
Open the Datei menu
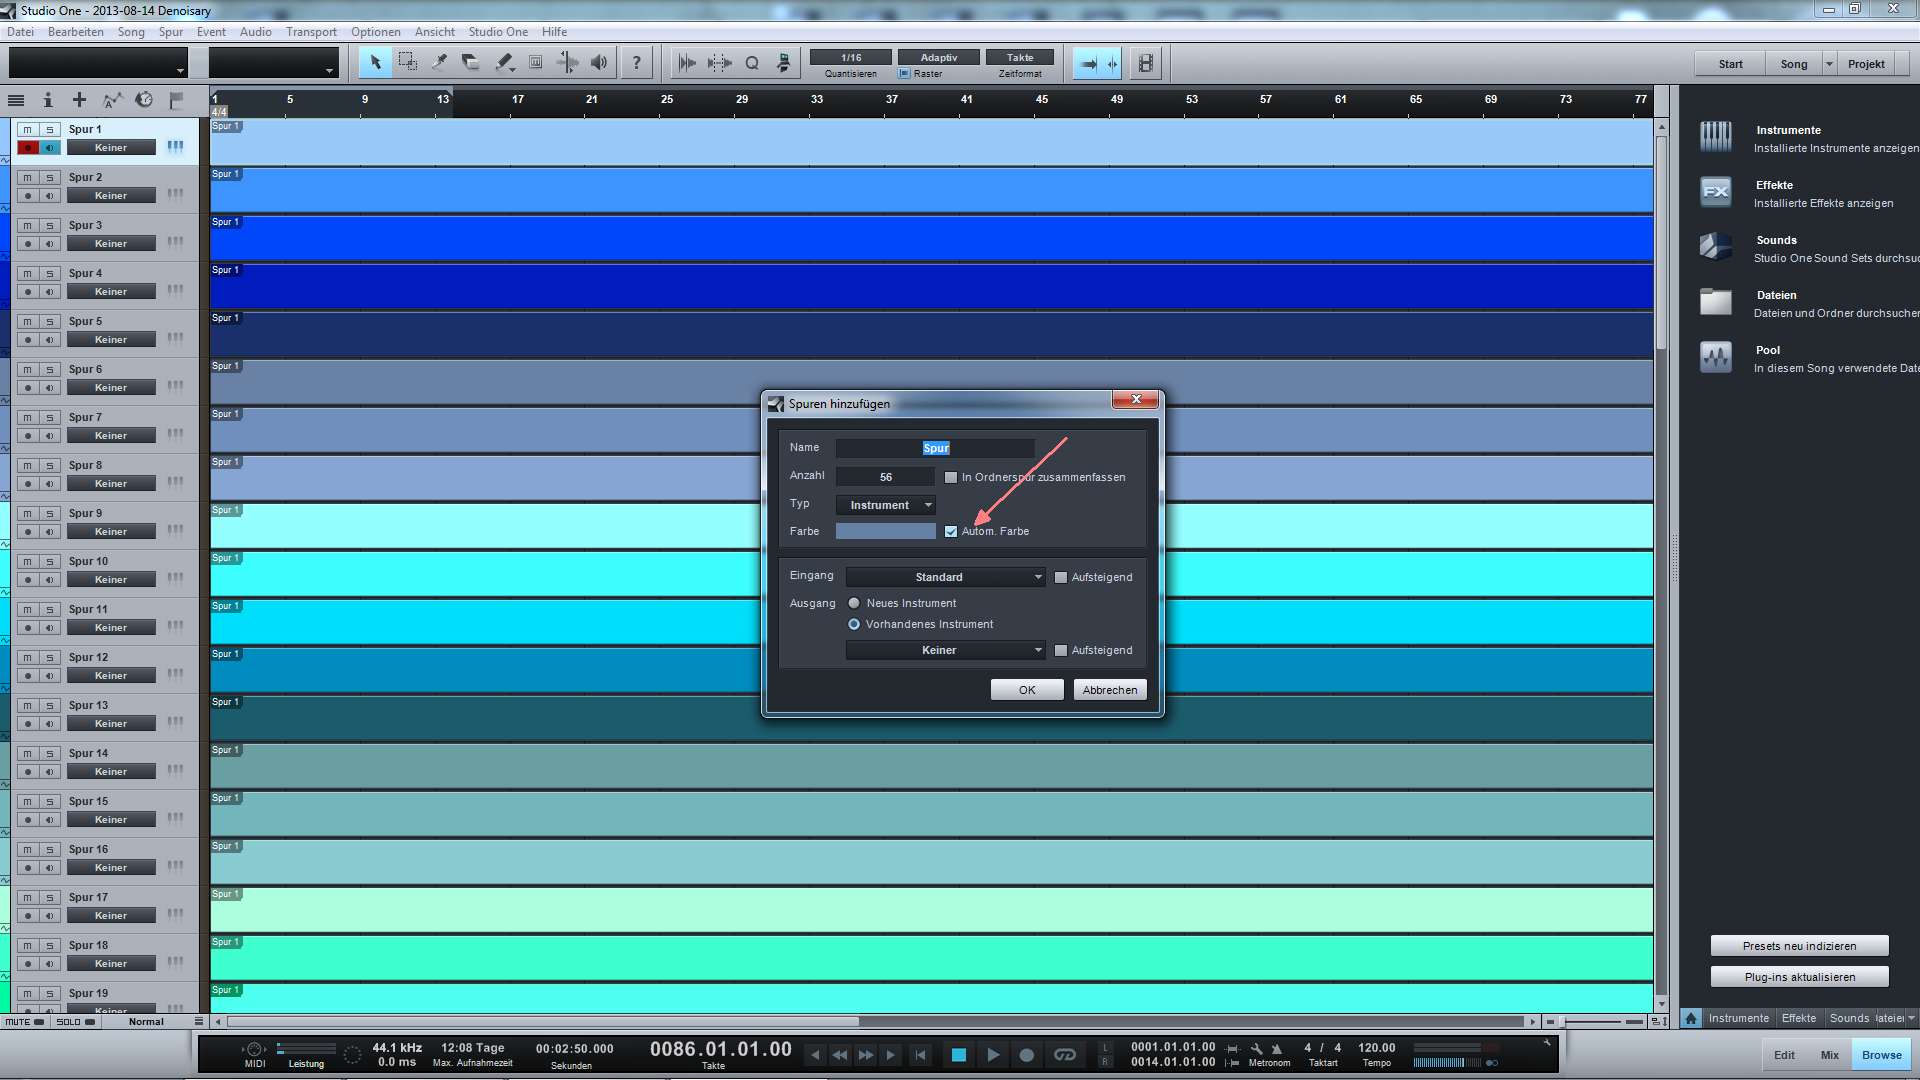point(20,32)
